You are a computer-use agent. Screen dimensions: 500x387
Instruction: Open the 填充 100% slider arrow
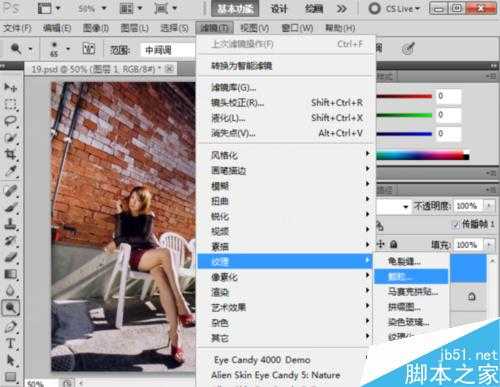point(489,245)
